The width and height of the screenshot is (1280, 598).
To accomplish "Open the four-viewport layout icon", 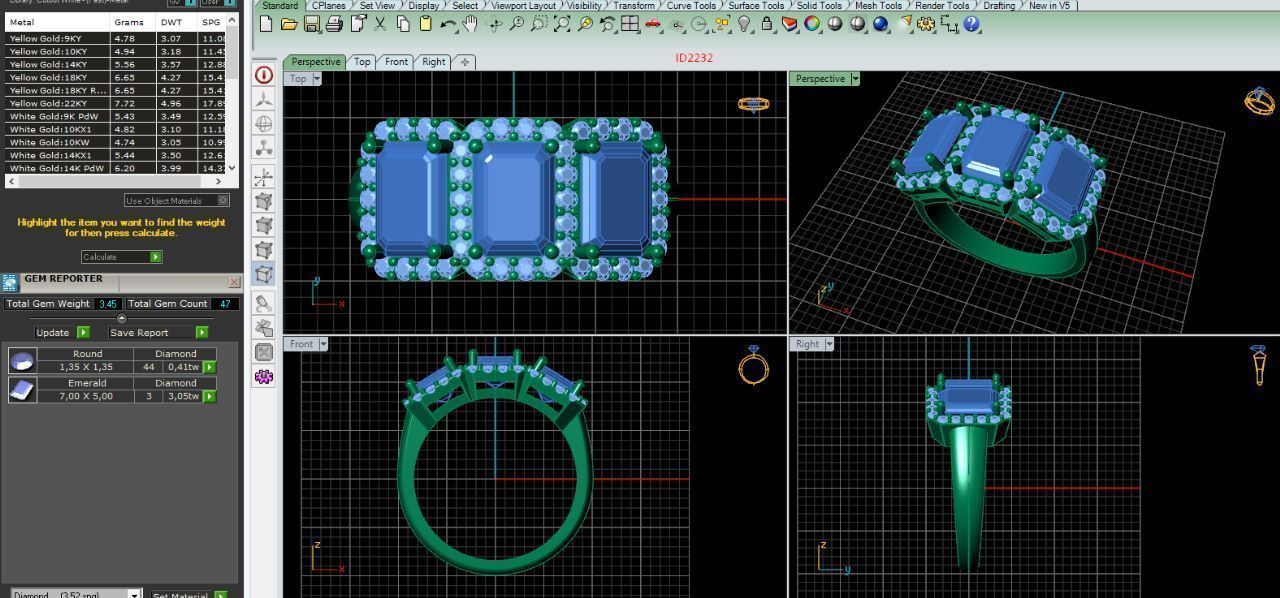I will click(630, 24).
